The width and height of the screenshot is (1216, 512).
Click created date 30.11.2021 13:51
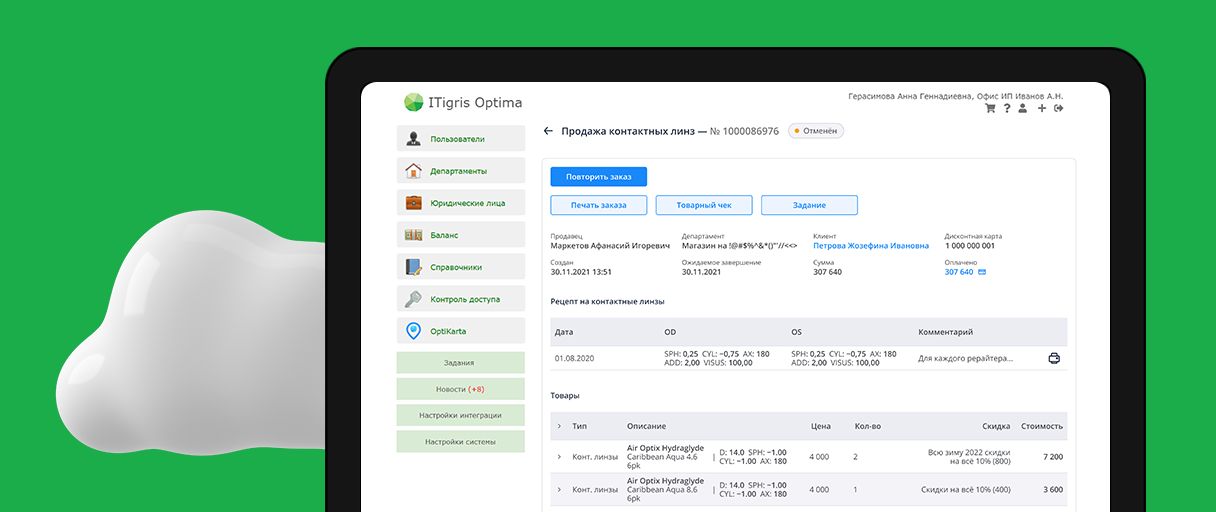pos(581,272)
